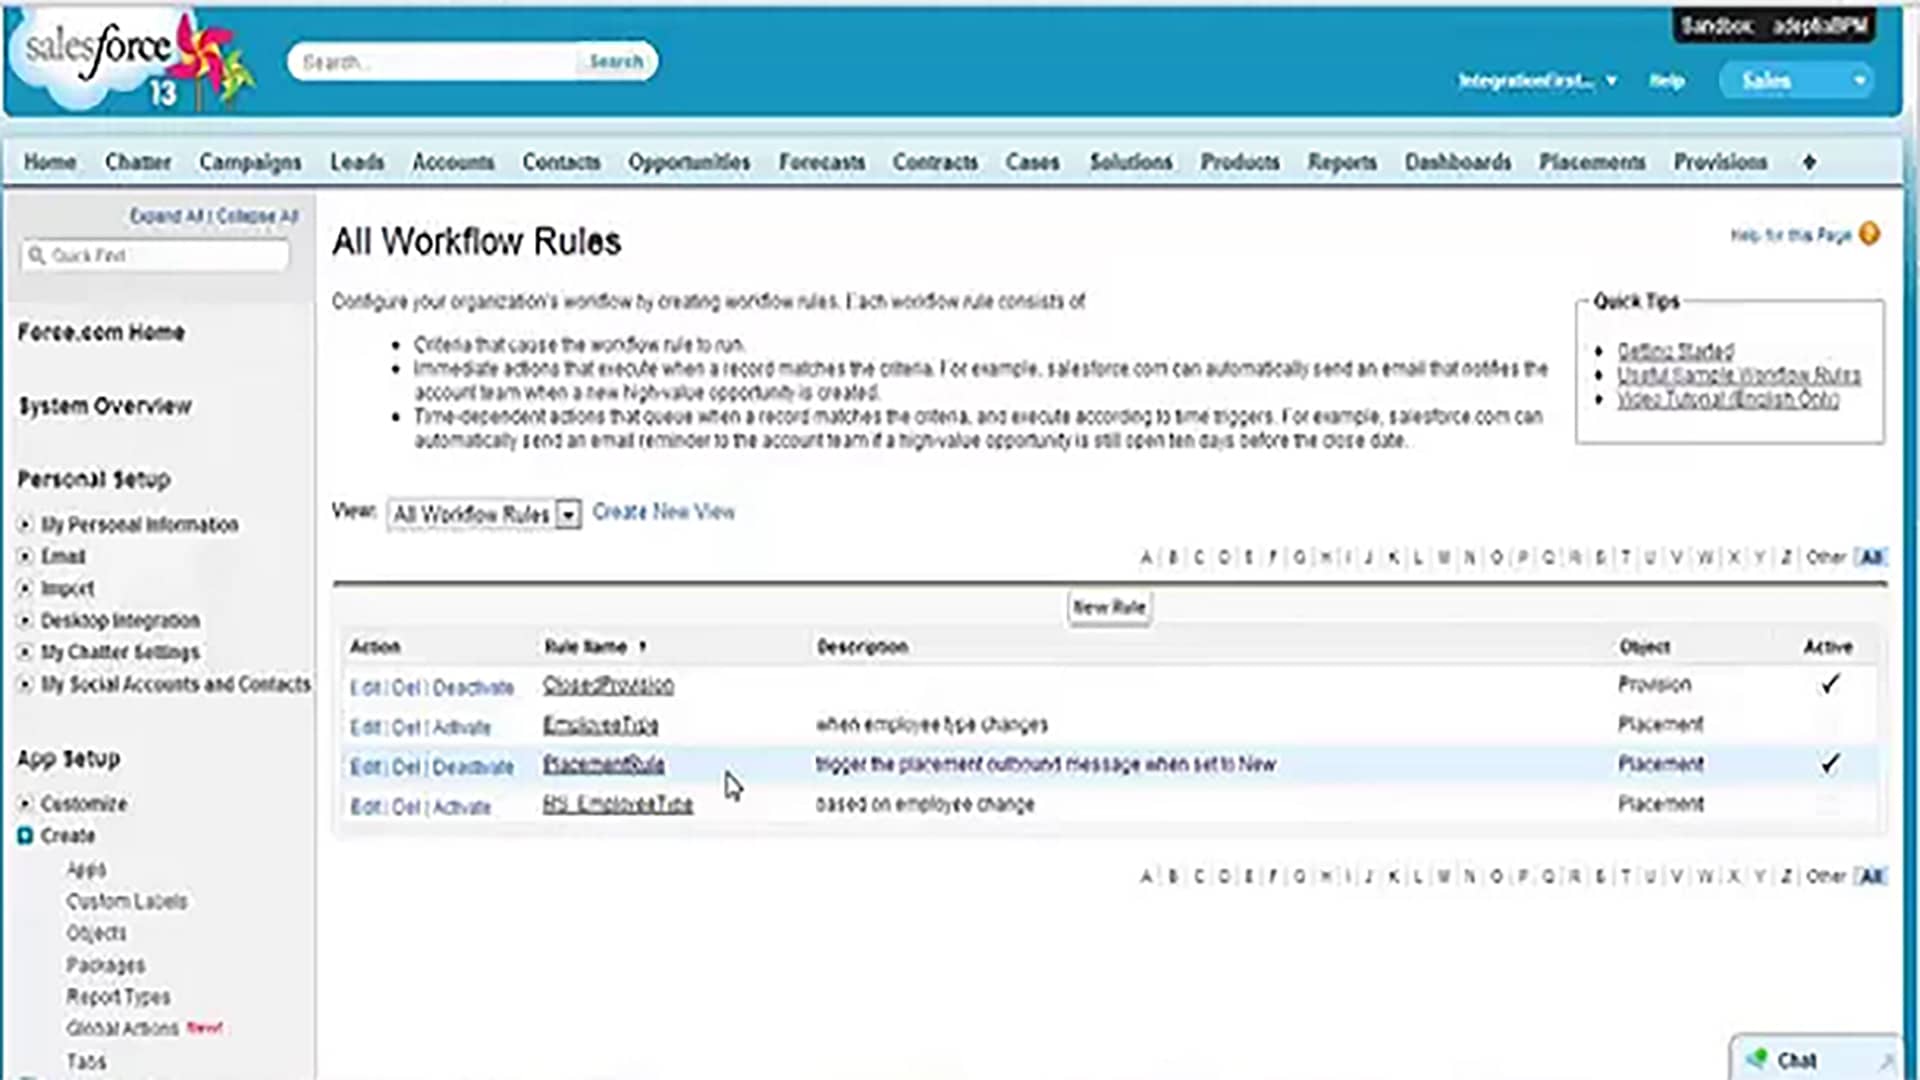
Task: Deactivate the PlacementRule workflow rule
Action: [x=473, y=768]
